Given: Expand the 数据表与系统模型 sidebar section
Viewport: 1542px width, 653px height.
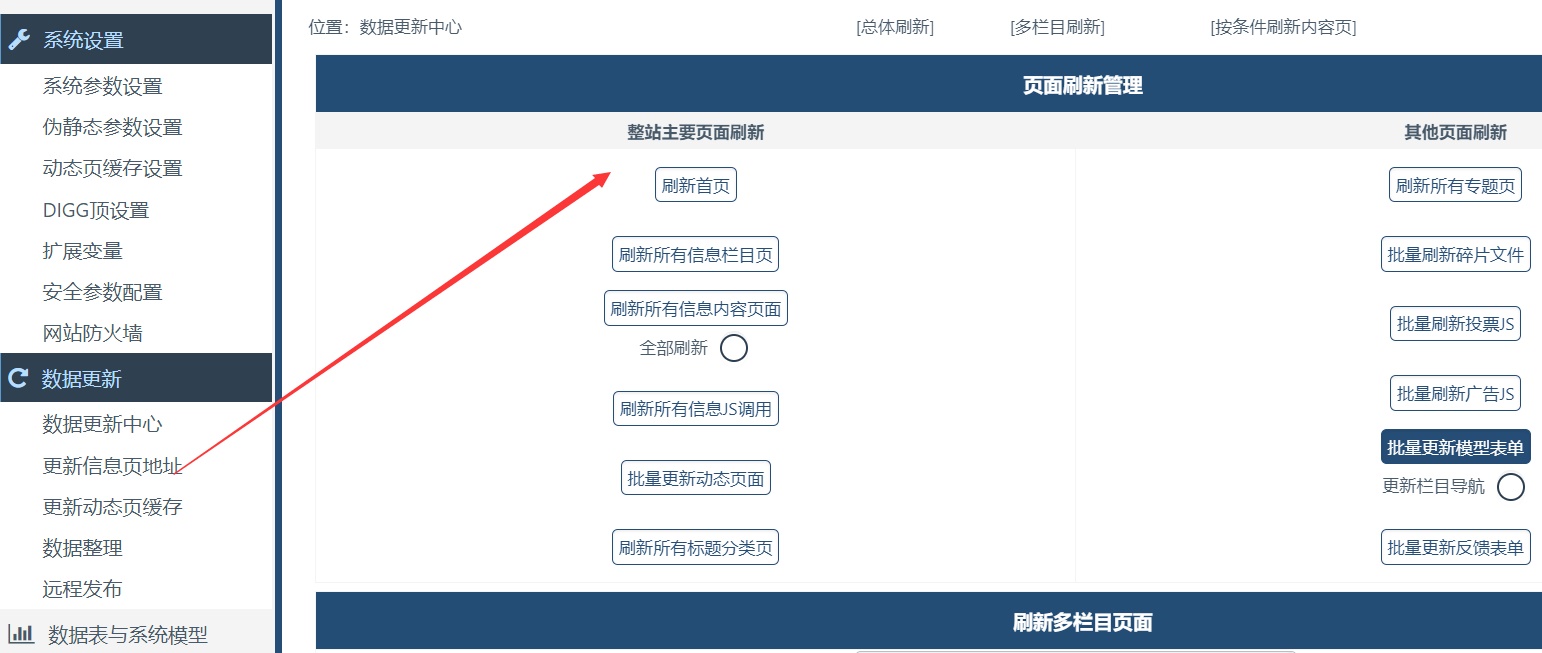Looking at the screenshot, I should (136, 633).
